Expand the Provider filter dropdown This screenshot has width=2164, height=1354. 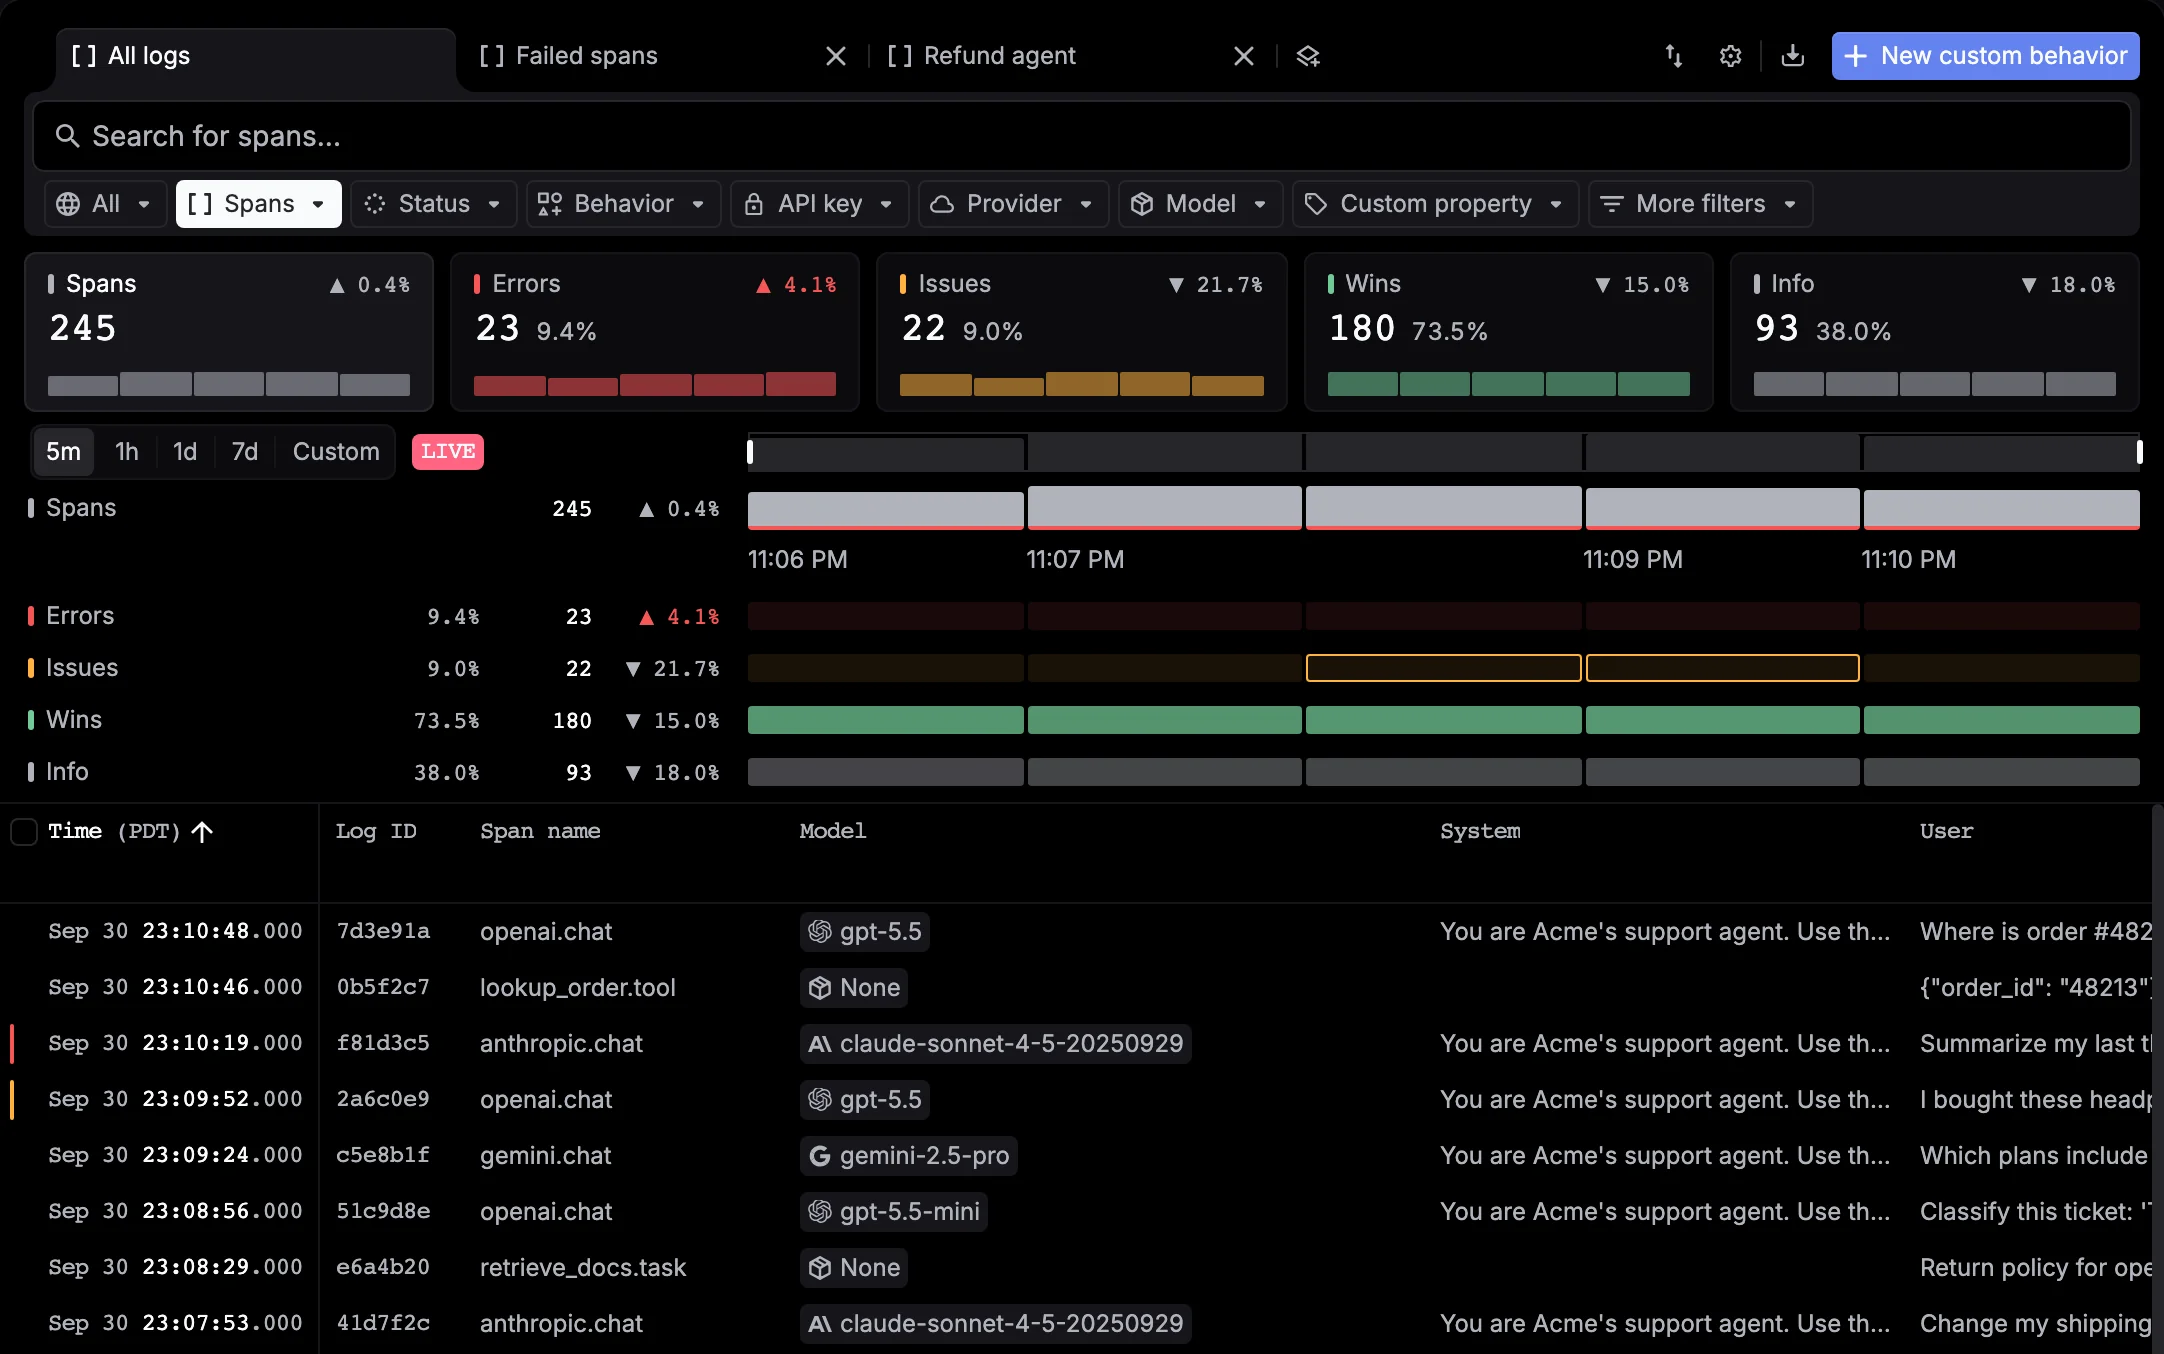(x=1013, y=204)
